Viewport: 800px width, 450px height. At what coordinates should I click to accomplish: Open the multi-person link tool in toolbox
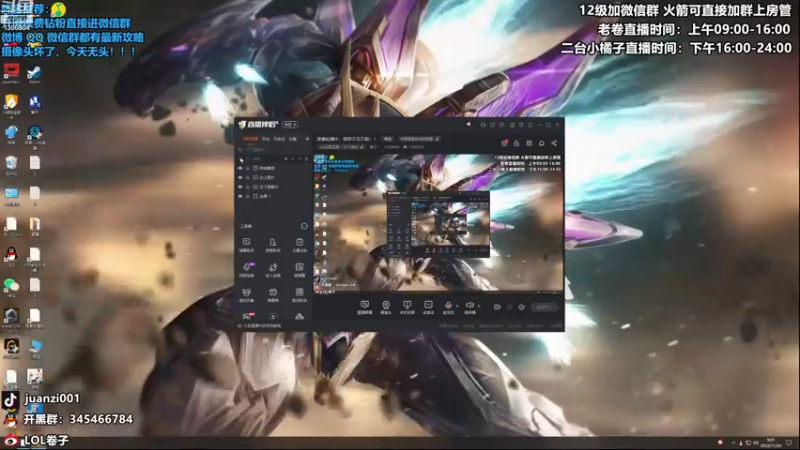[273, 270]
